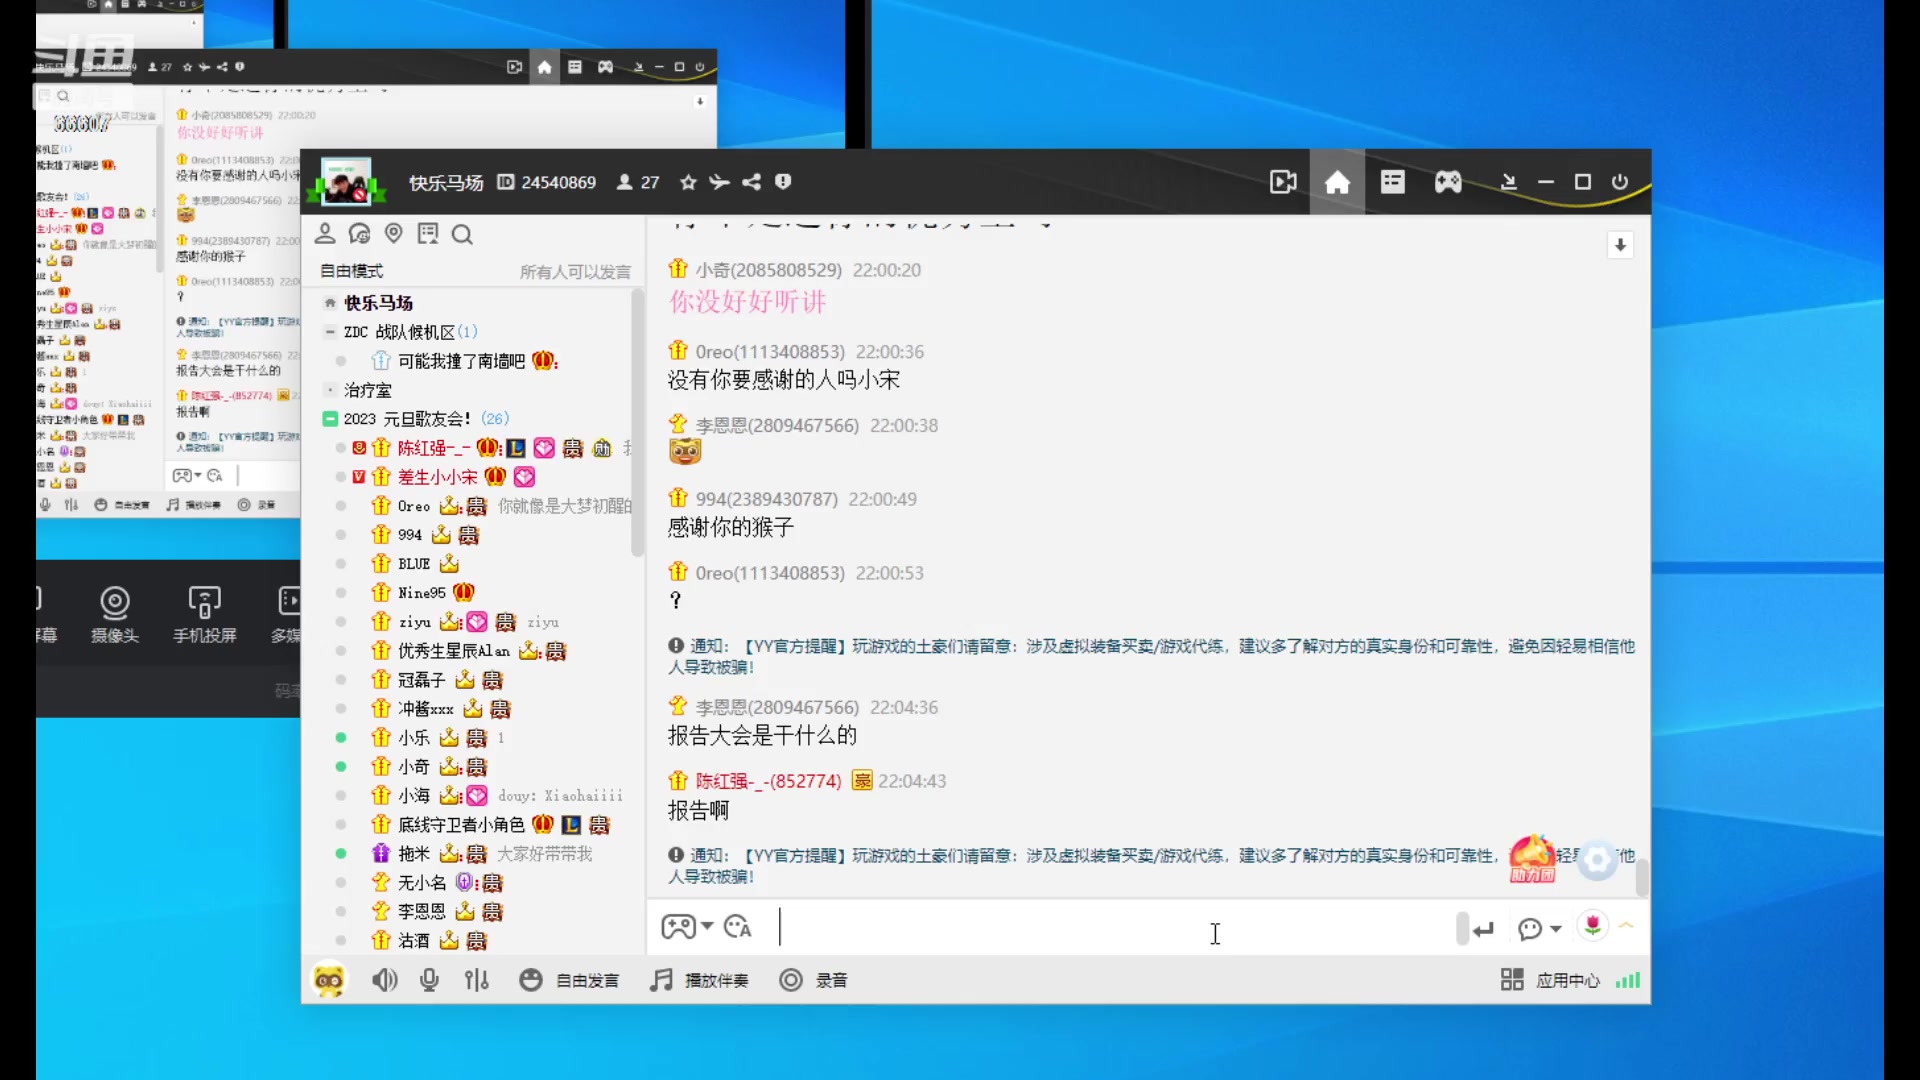Open the bulletin board icon above channel tree
1920x1080 pixels.
428,234
